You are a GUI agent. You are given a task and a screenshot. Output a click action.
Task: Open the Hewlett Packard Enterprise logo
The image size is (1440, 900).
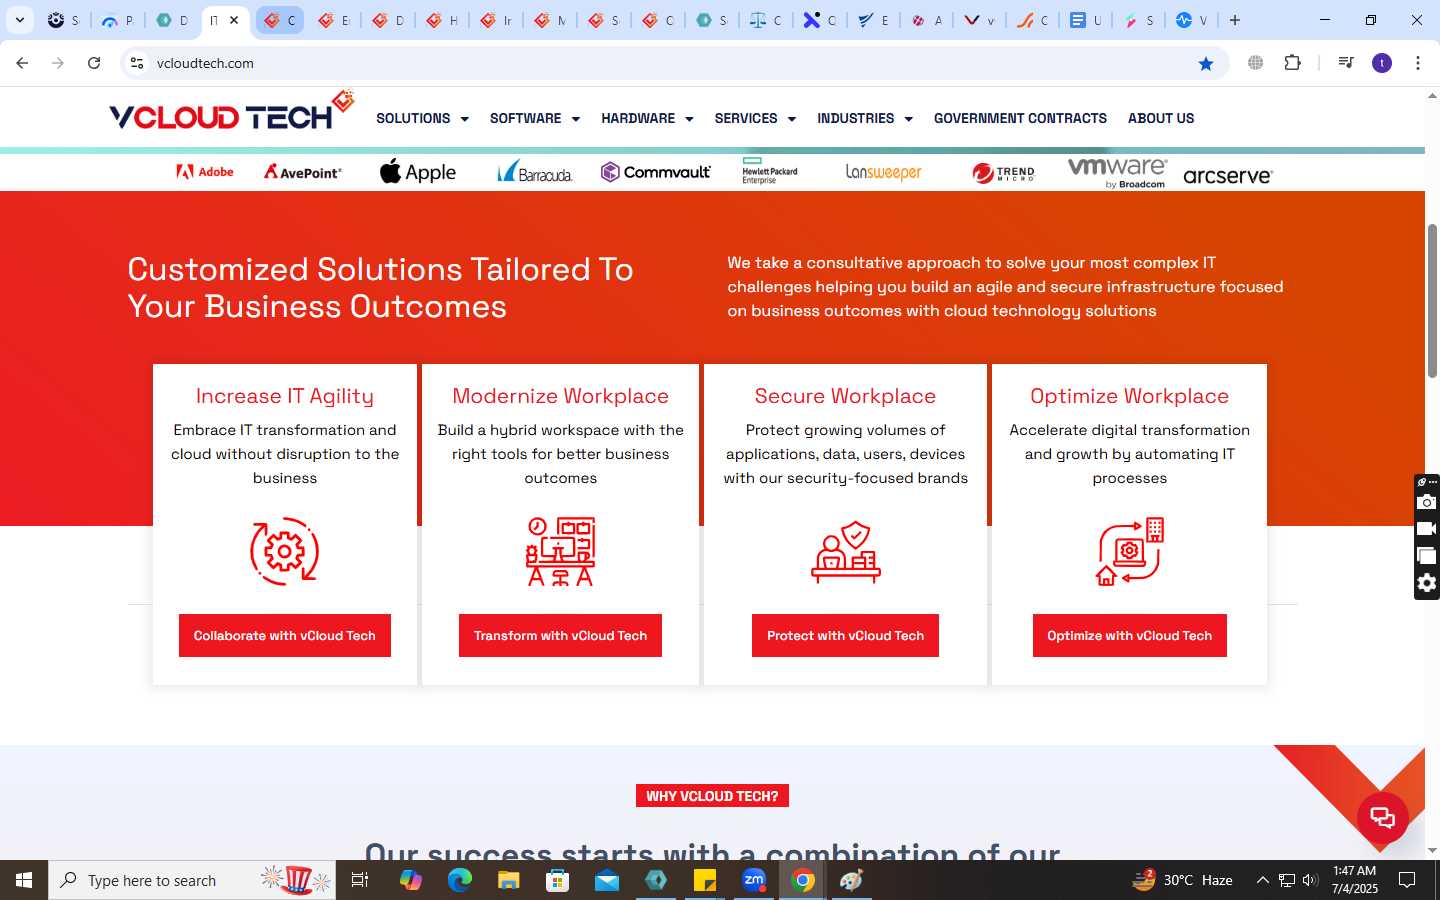(770, 171)
